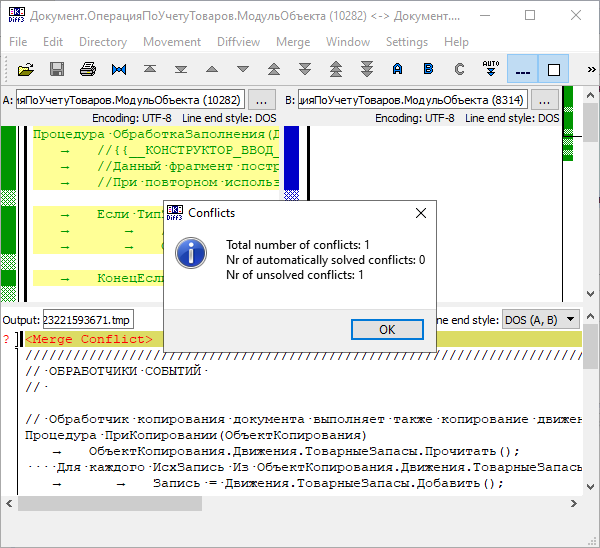The height and width of the screenshot is (548, 600).
Task: Select lines from C button
Action: (460, 69)
